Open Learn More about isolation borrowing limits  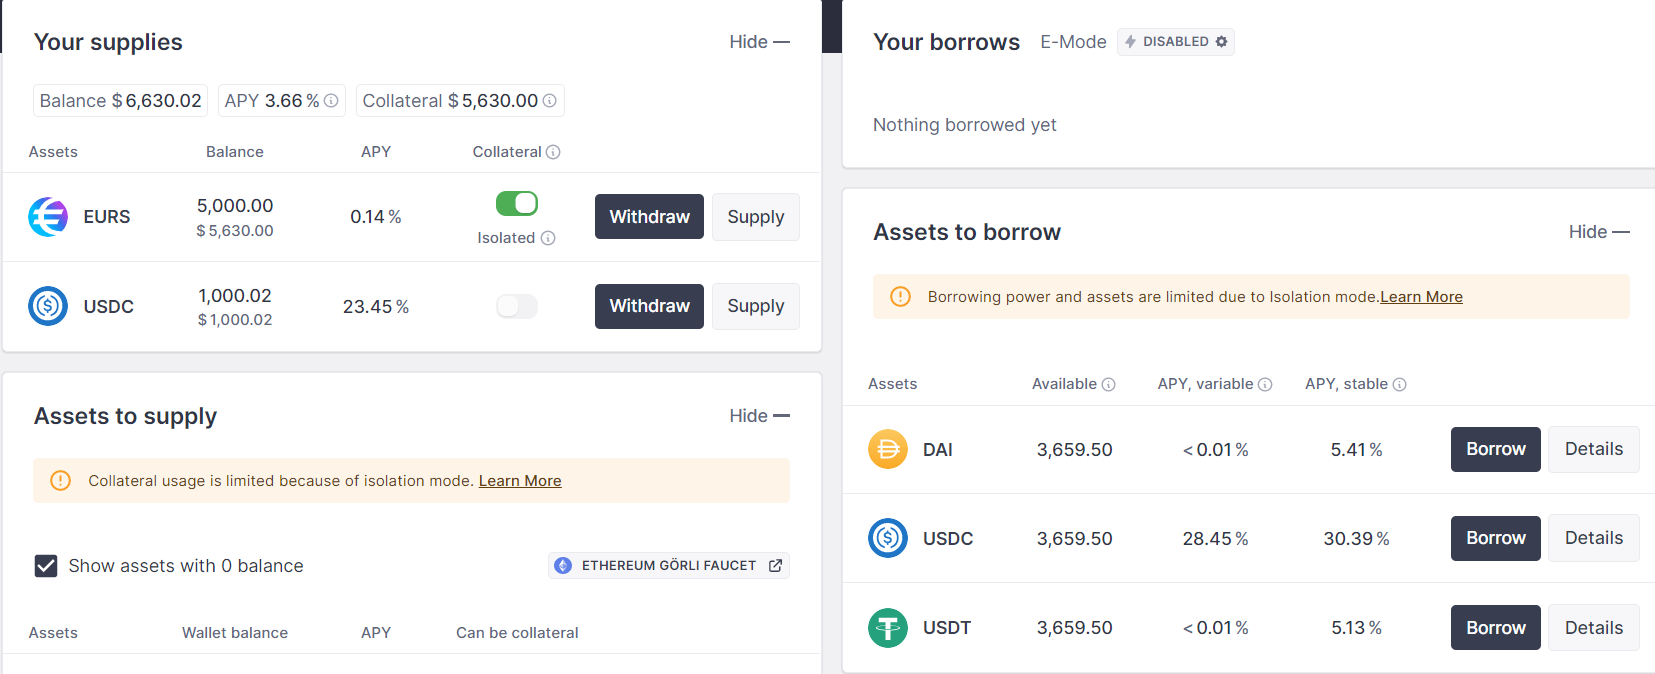tap(1421, 297)
